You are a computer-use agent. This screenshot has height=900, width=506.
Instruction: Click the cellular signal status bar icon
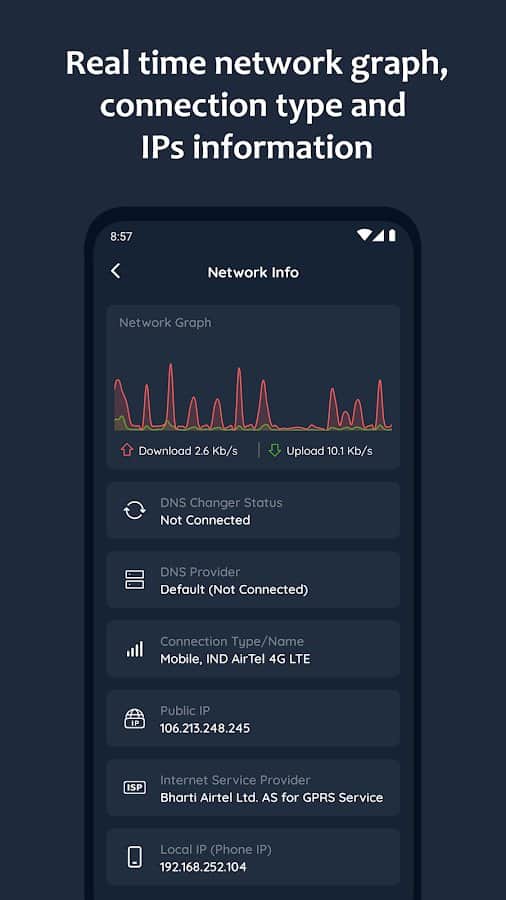tap(378, 235)
